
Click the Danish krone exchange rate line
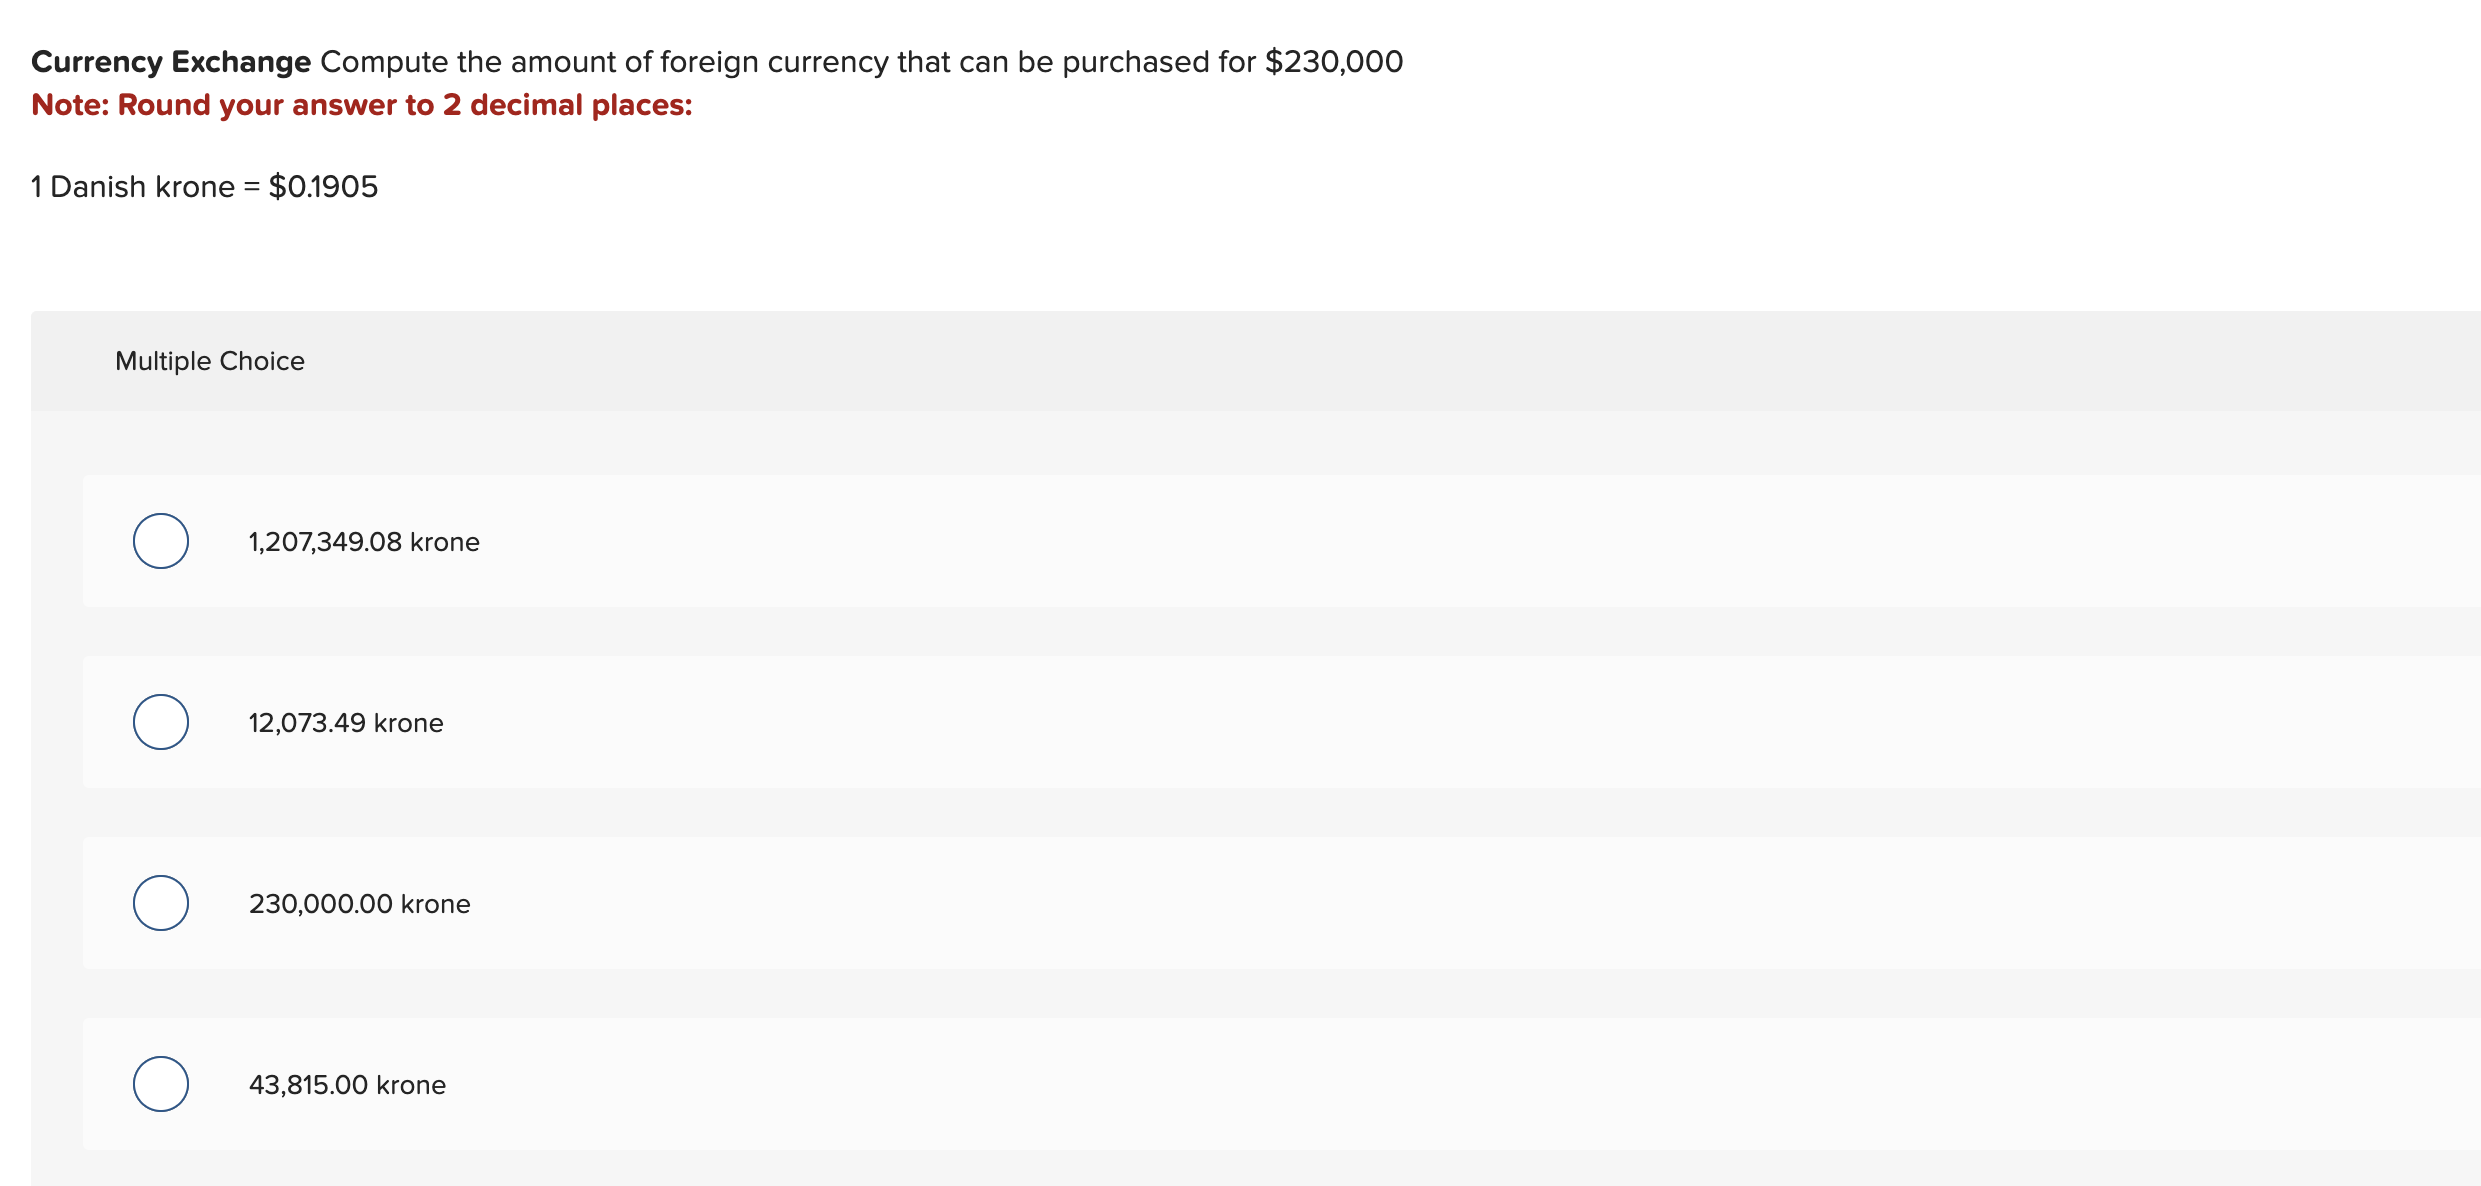[204, 186]
